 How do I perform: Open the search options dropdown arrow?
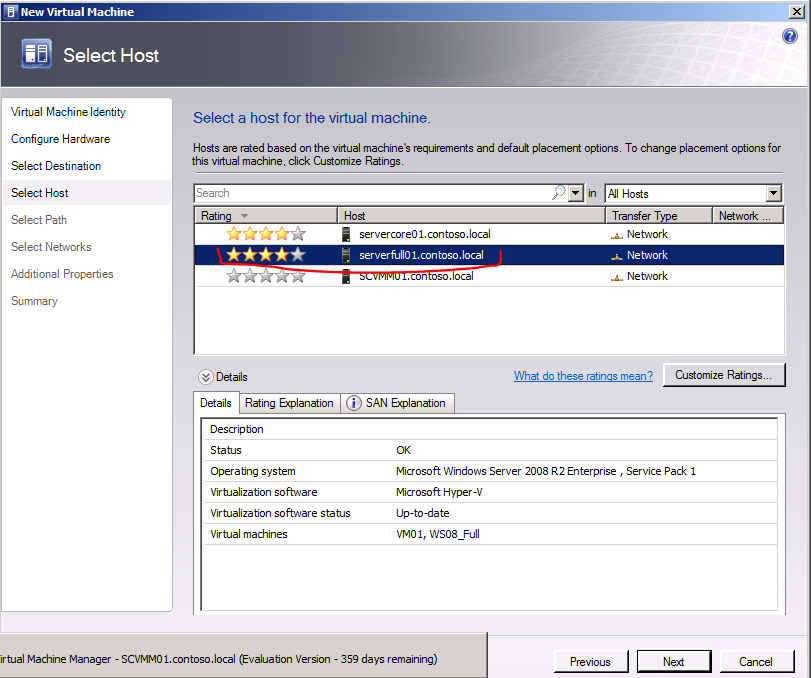[576, 193]
